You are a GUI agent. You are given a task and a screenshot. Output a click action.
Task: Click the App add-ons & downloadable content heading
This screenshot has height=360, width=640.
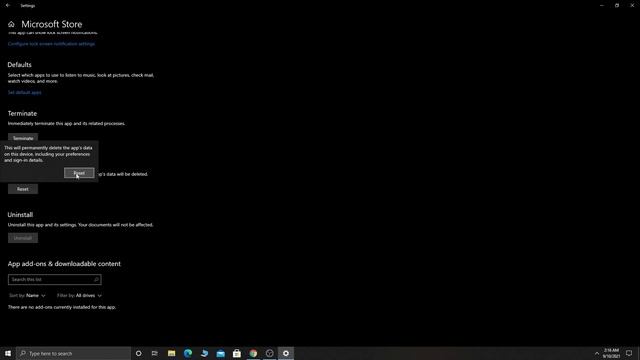pos(64,264)
